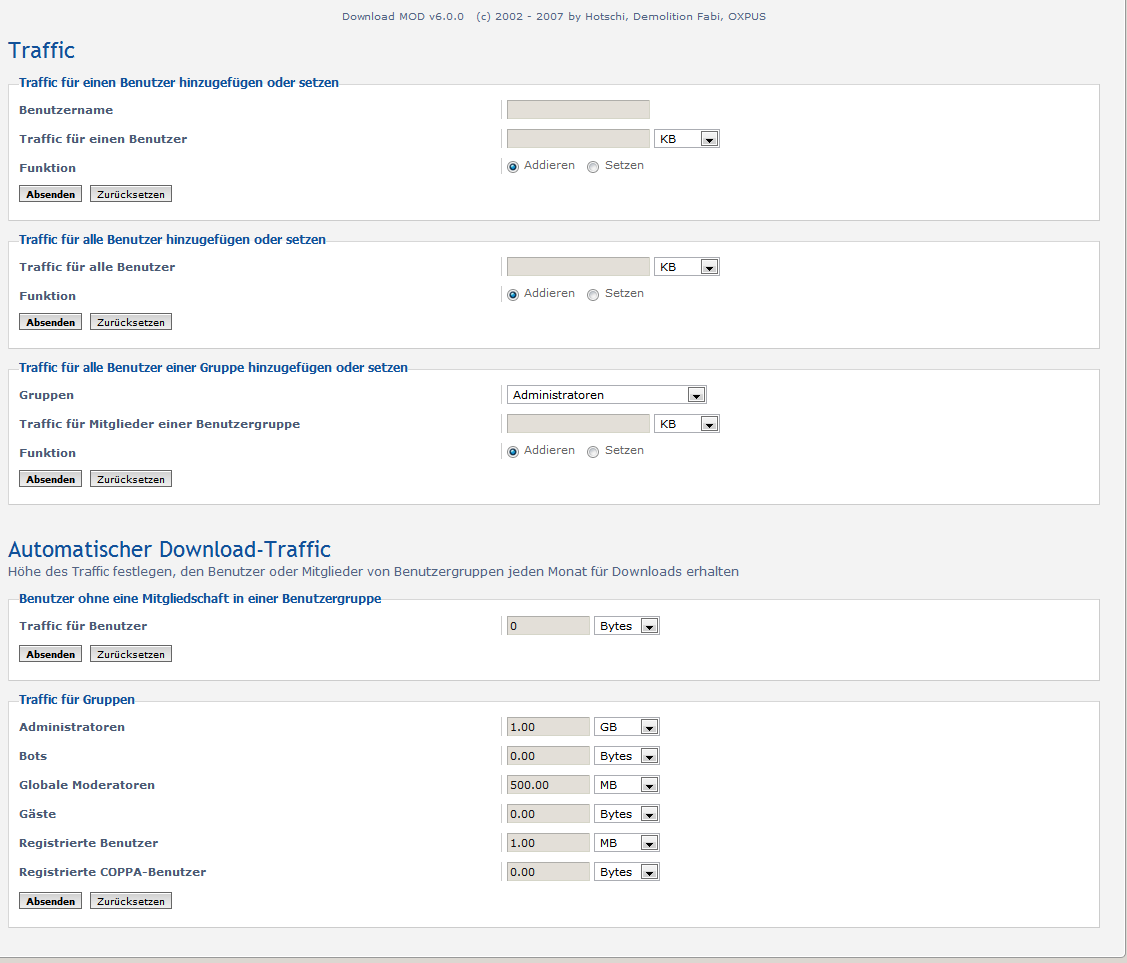Screen dimensions: 1127x963
Task: Select Addieren radio for all-users traffic
Action: pyautogui.click(x=513, y=295)
